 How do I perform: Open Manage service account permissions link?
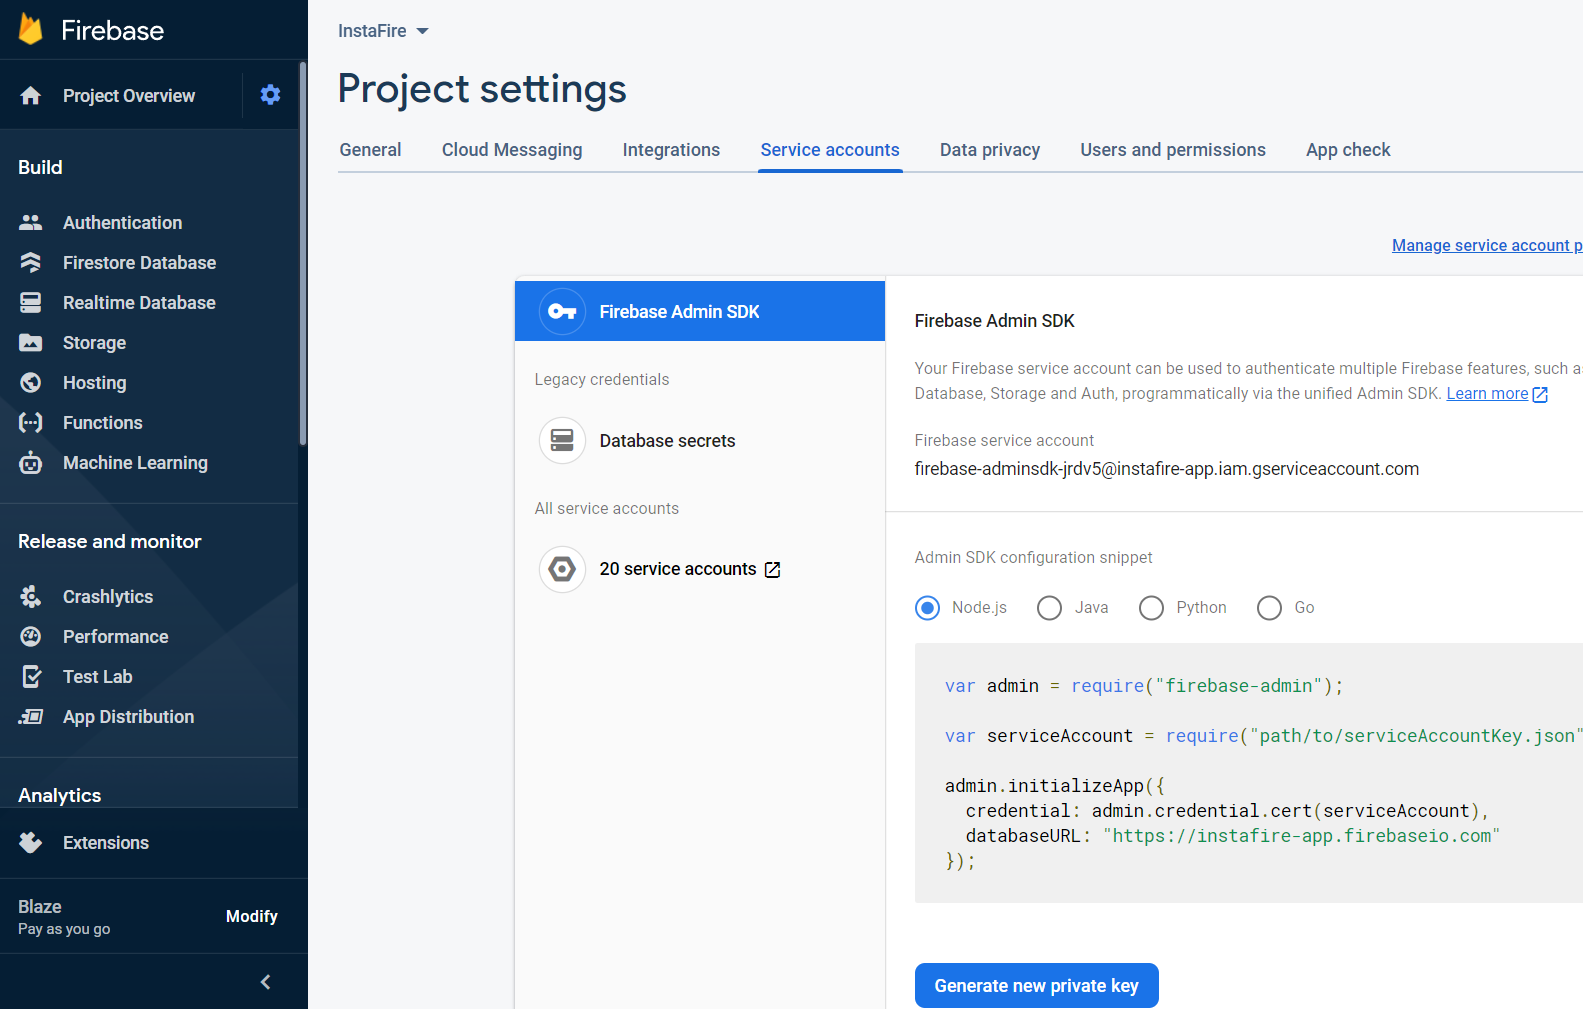coord(1486,246)
